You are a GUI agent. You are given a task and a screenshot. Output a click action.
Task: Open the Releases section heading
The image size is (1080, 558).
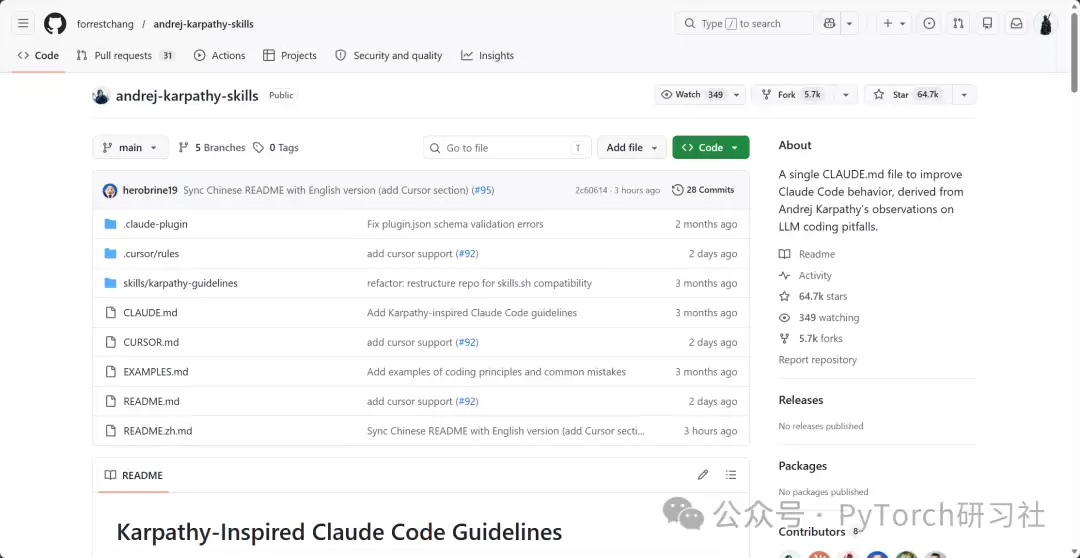point(801,400)
